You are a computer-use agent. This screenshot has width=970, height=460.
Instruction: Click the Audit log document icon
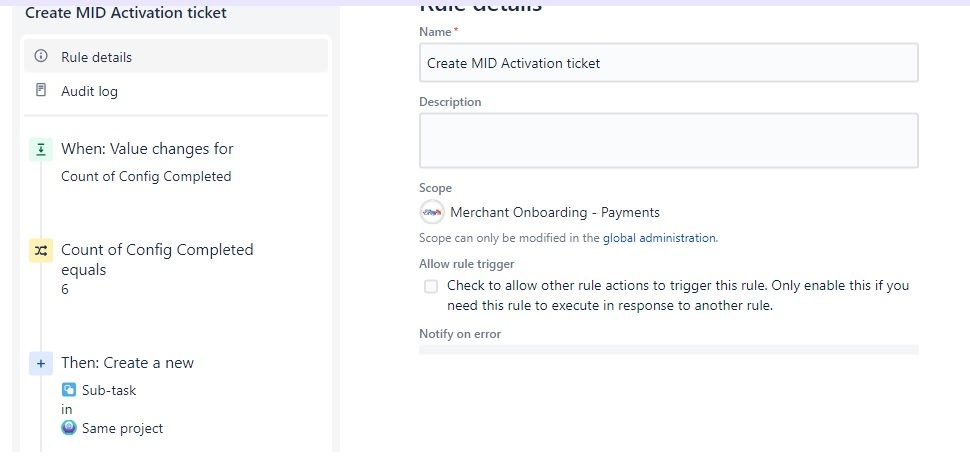[41, 90]
